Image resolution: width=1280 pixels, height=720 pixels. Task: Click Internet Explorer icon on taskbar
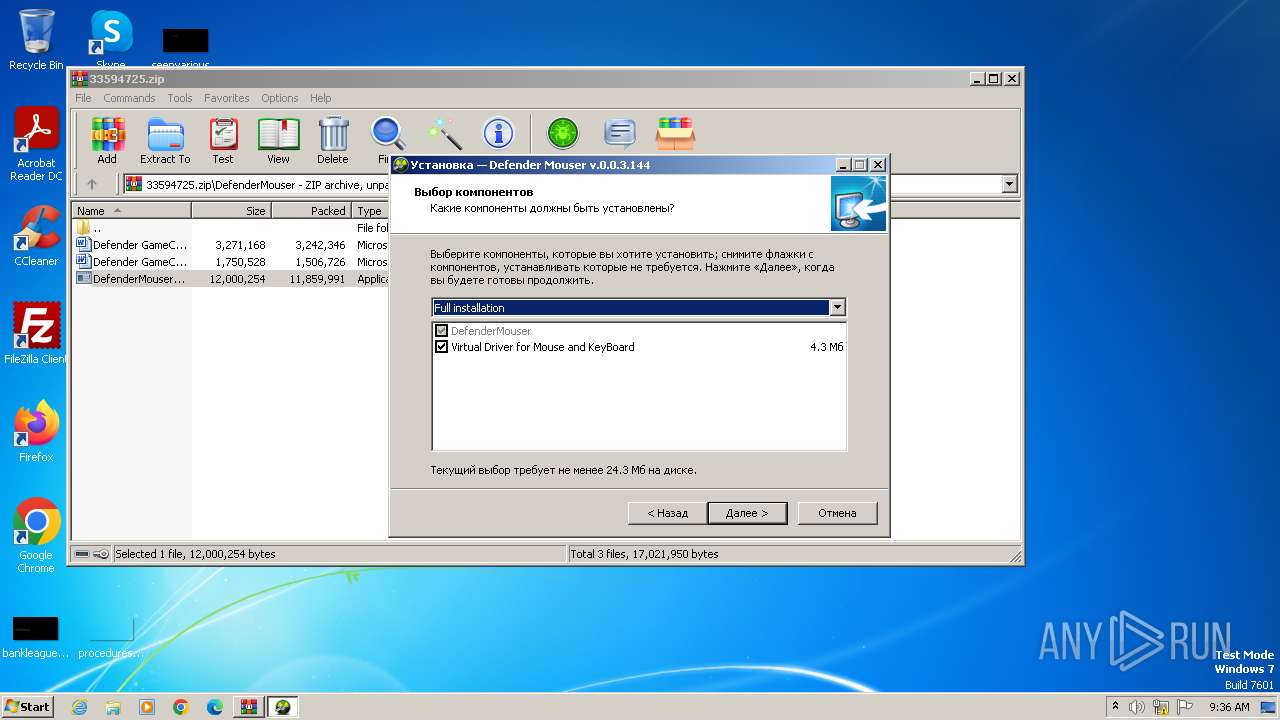(80, 707)
